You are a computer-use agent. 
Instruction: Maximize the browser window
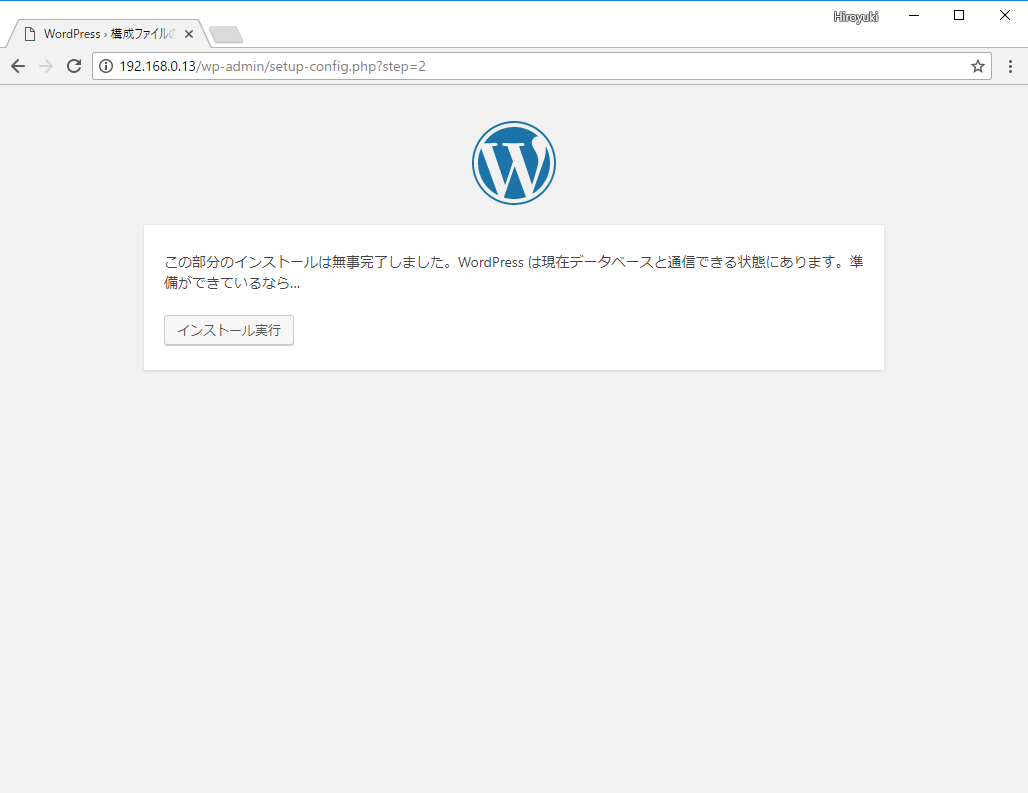[x=959, y=15]
